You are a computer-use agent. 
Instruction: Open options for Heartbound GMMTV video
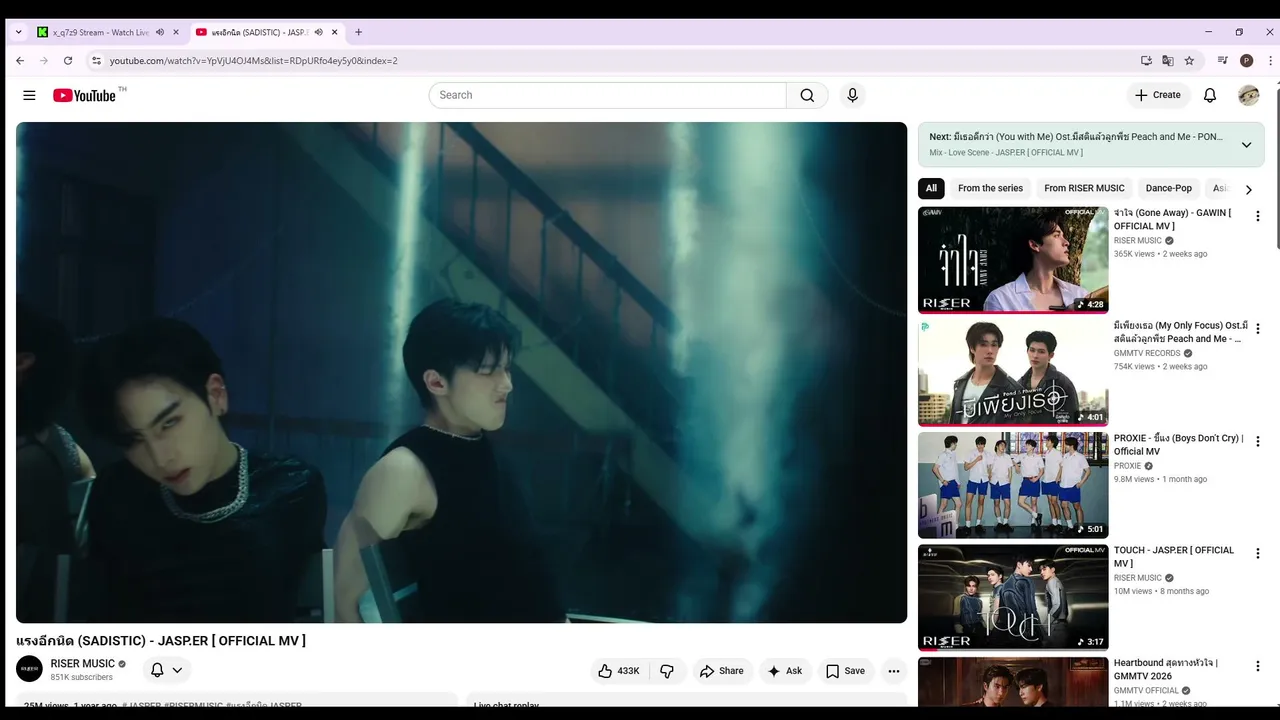tap(1258, 666)
